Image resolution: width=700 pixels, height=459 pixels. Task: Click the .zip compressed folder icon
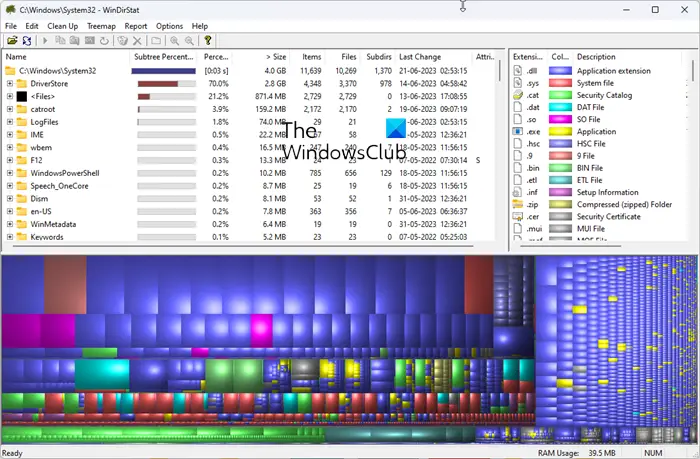(518, 204)
